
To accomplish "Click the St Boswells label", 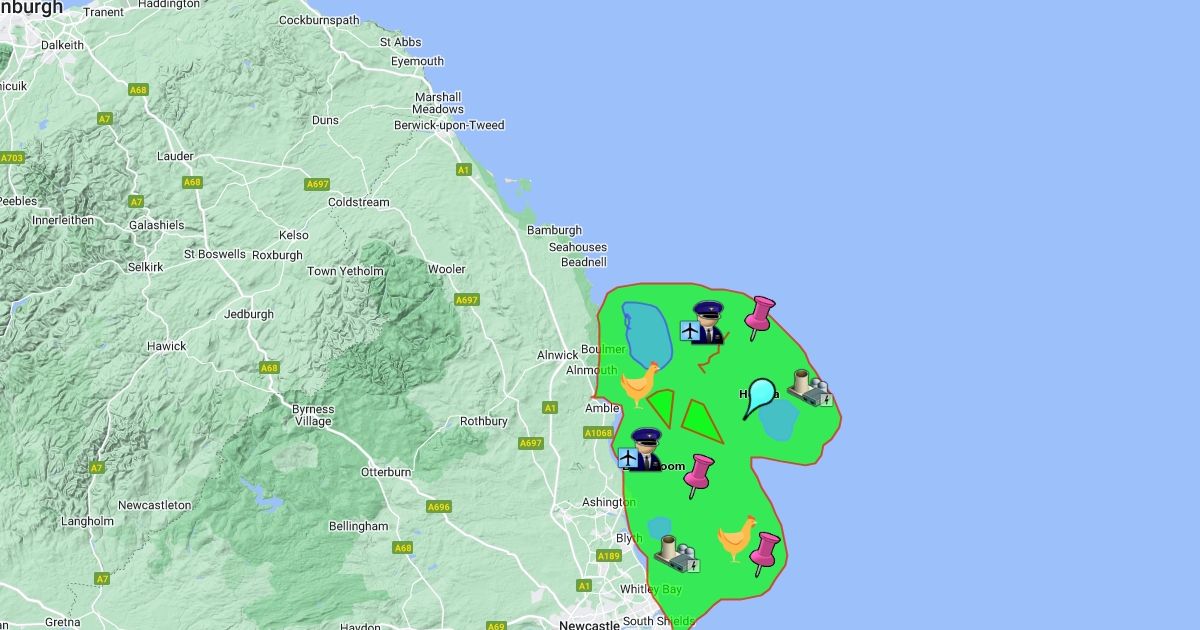I will click(214, 254).
